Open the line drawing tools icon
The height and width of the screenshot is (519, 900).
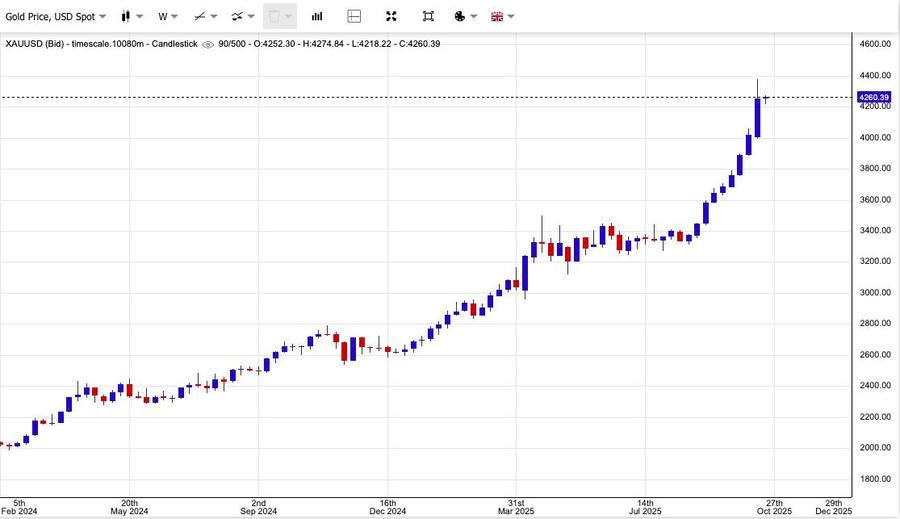pyautogui.click(x=200, y=16)
